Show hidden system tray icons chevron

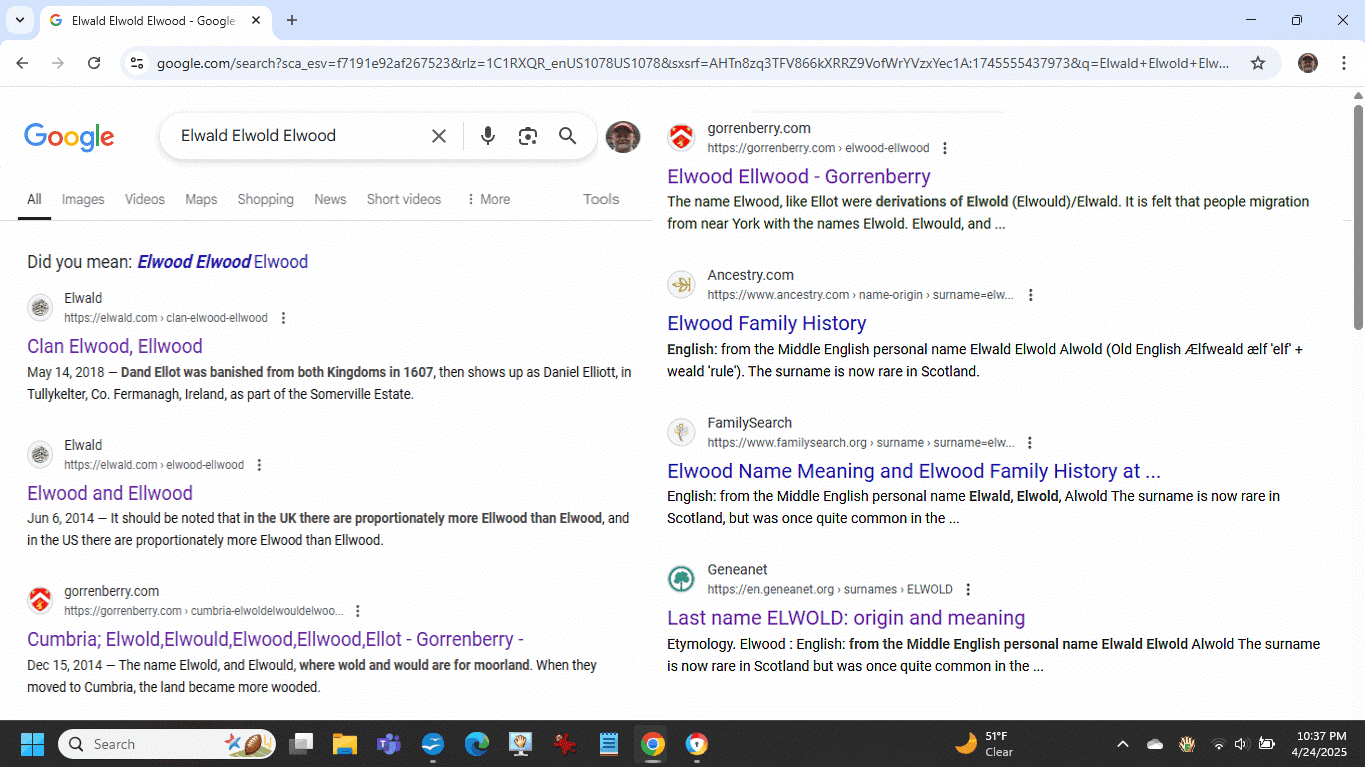tap(1122, 744)
